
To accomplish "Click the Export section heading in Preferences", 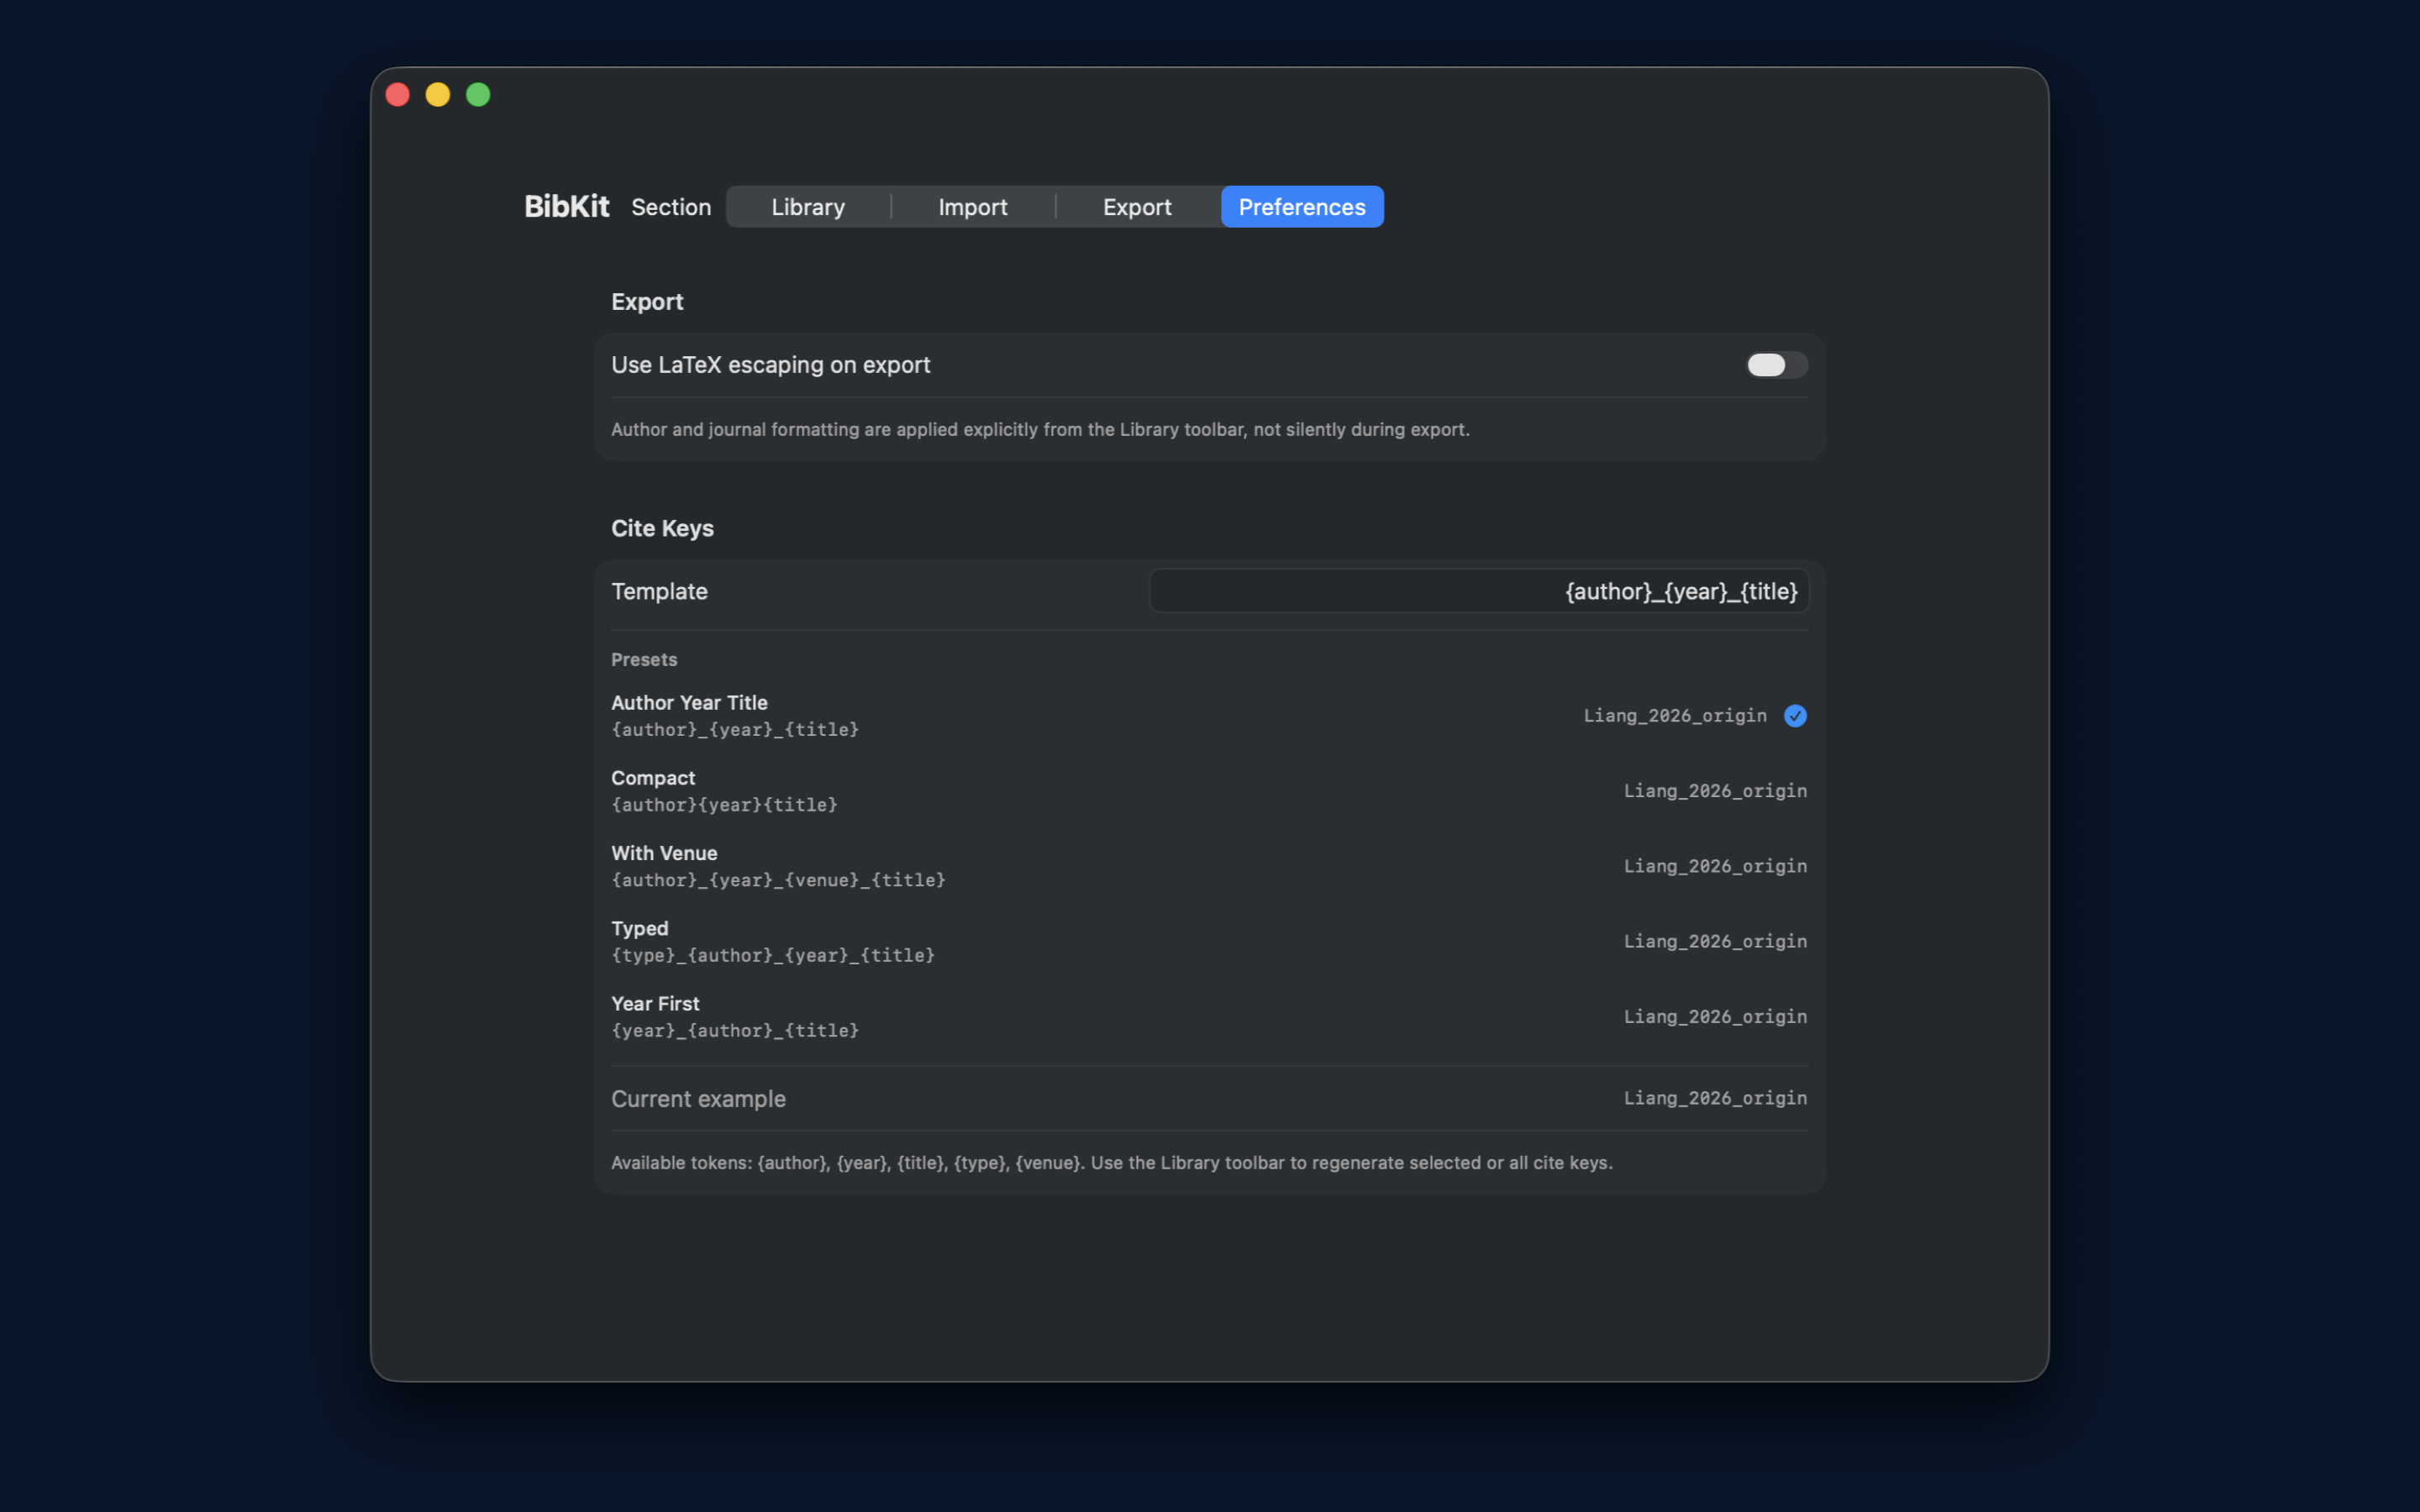I will (x=647, y=302).
